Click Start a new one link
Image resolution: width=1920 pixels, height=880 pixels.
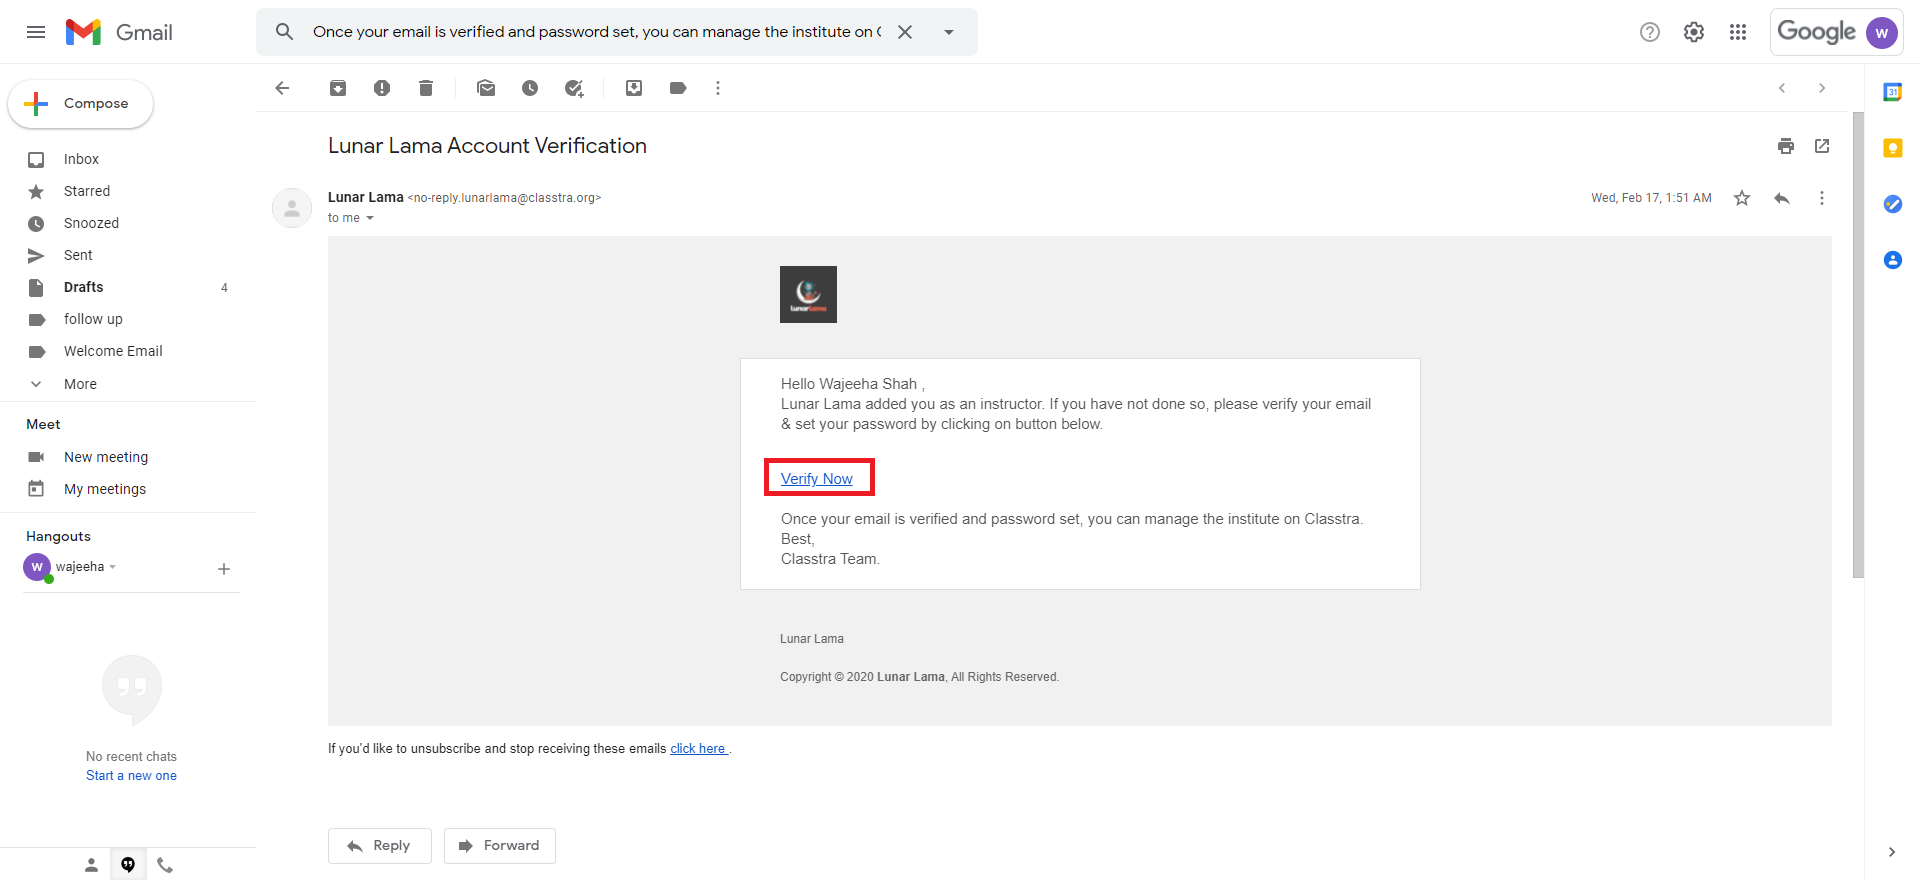click(x=131, y=776)
